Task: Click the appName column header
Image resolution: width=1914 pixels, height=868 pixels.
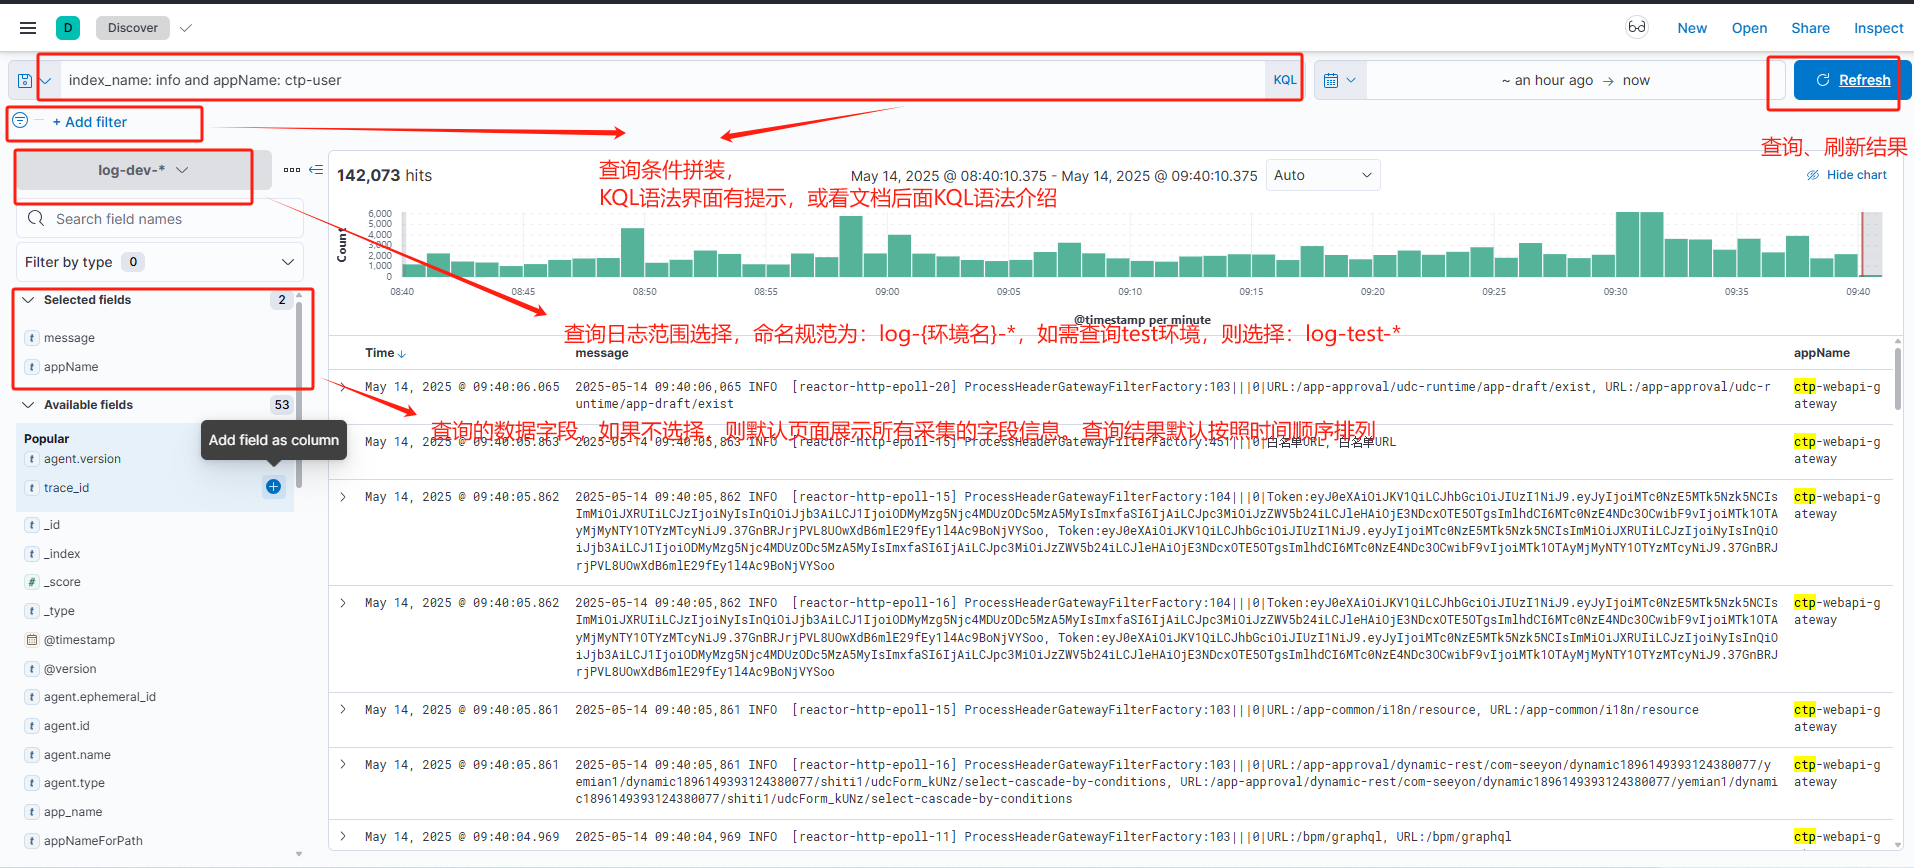Action: (x=1821, y=353)
